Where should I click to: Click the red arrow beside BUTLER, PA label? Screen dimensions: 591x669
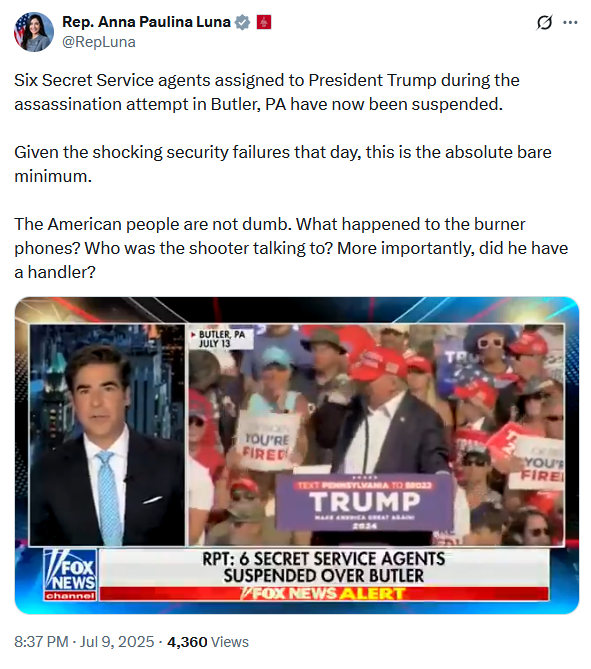coord(193,335)
